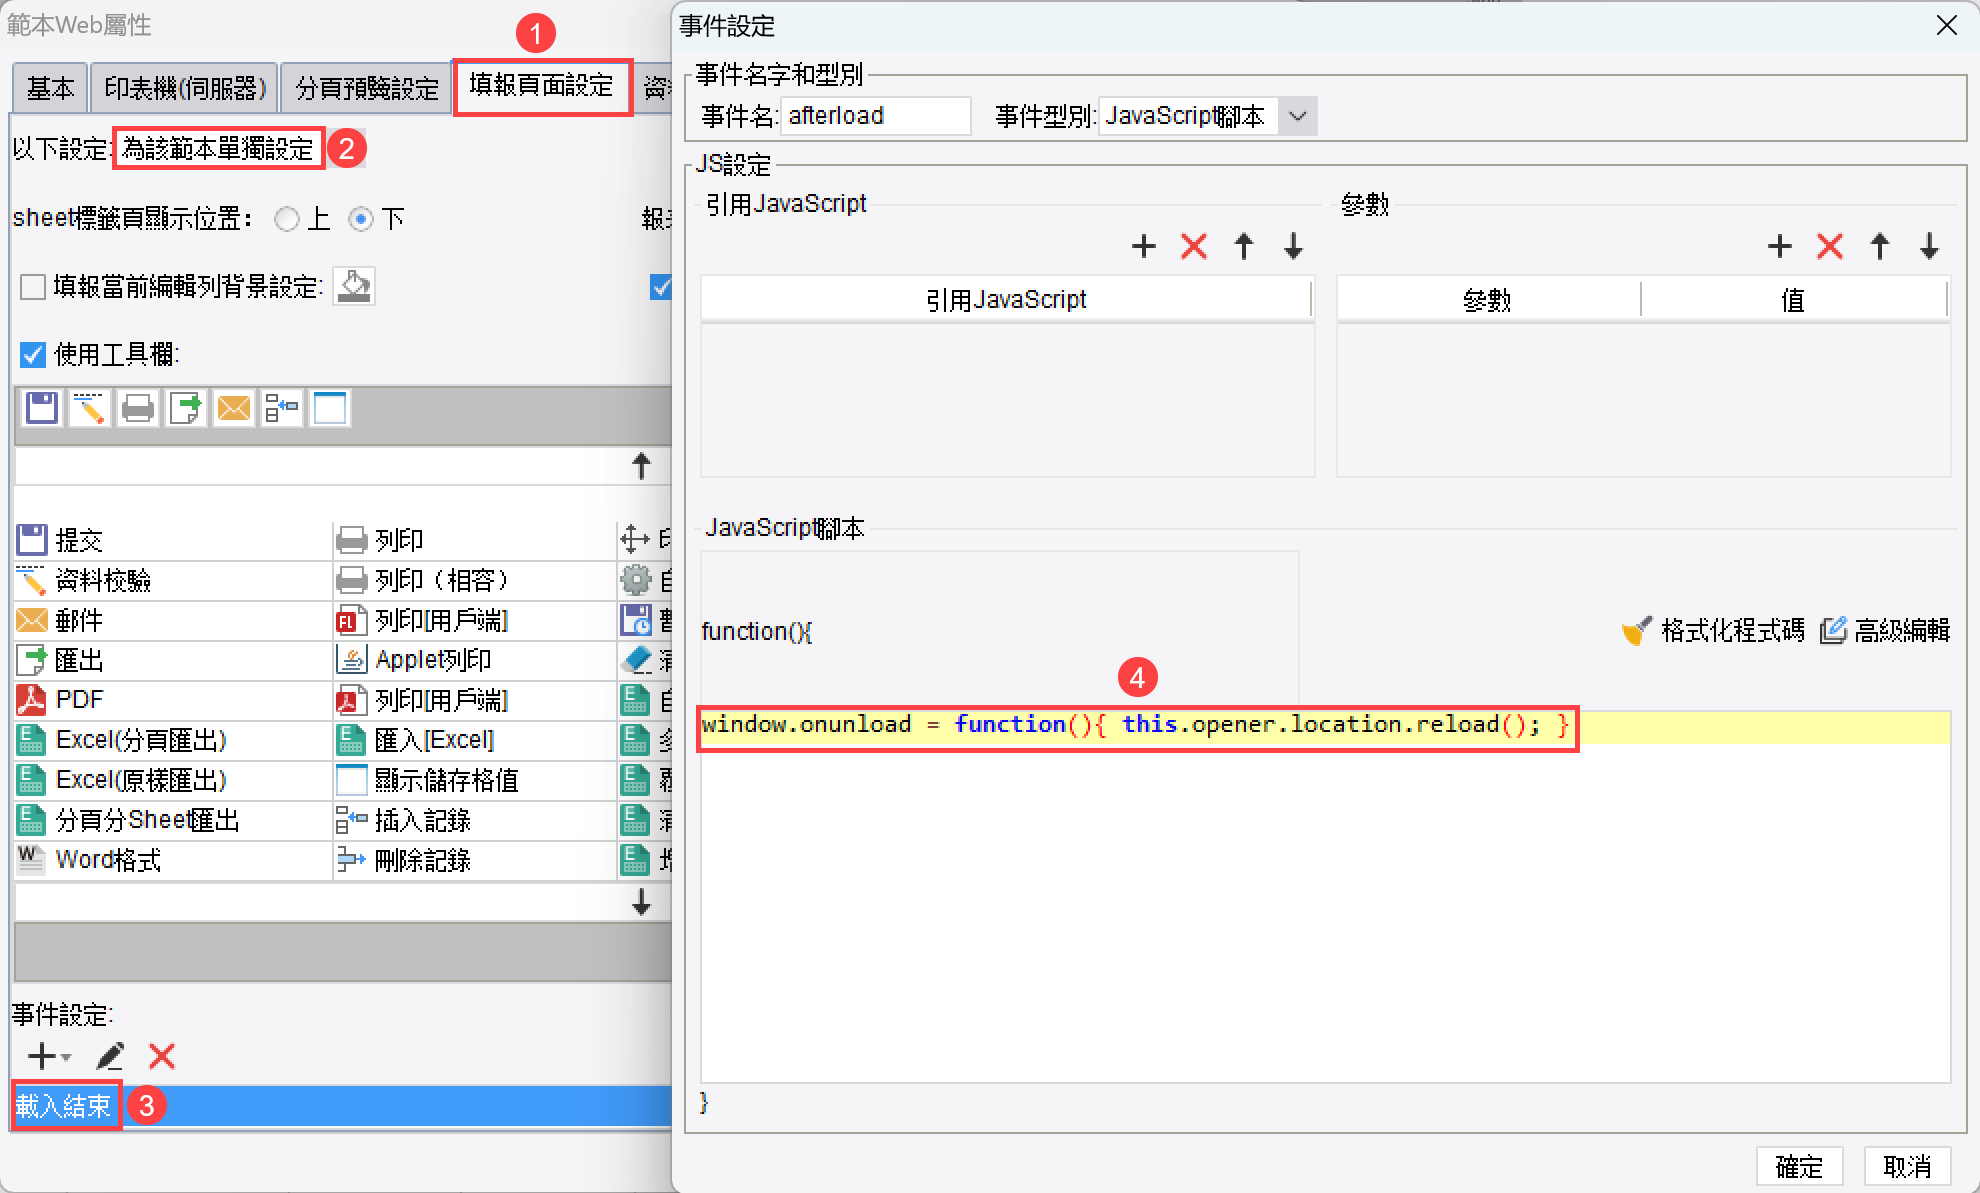The width and height of the screenshot is (1980, 1193).
Task: Delete selected 參數 using red X icon
Action: 1830,246
